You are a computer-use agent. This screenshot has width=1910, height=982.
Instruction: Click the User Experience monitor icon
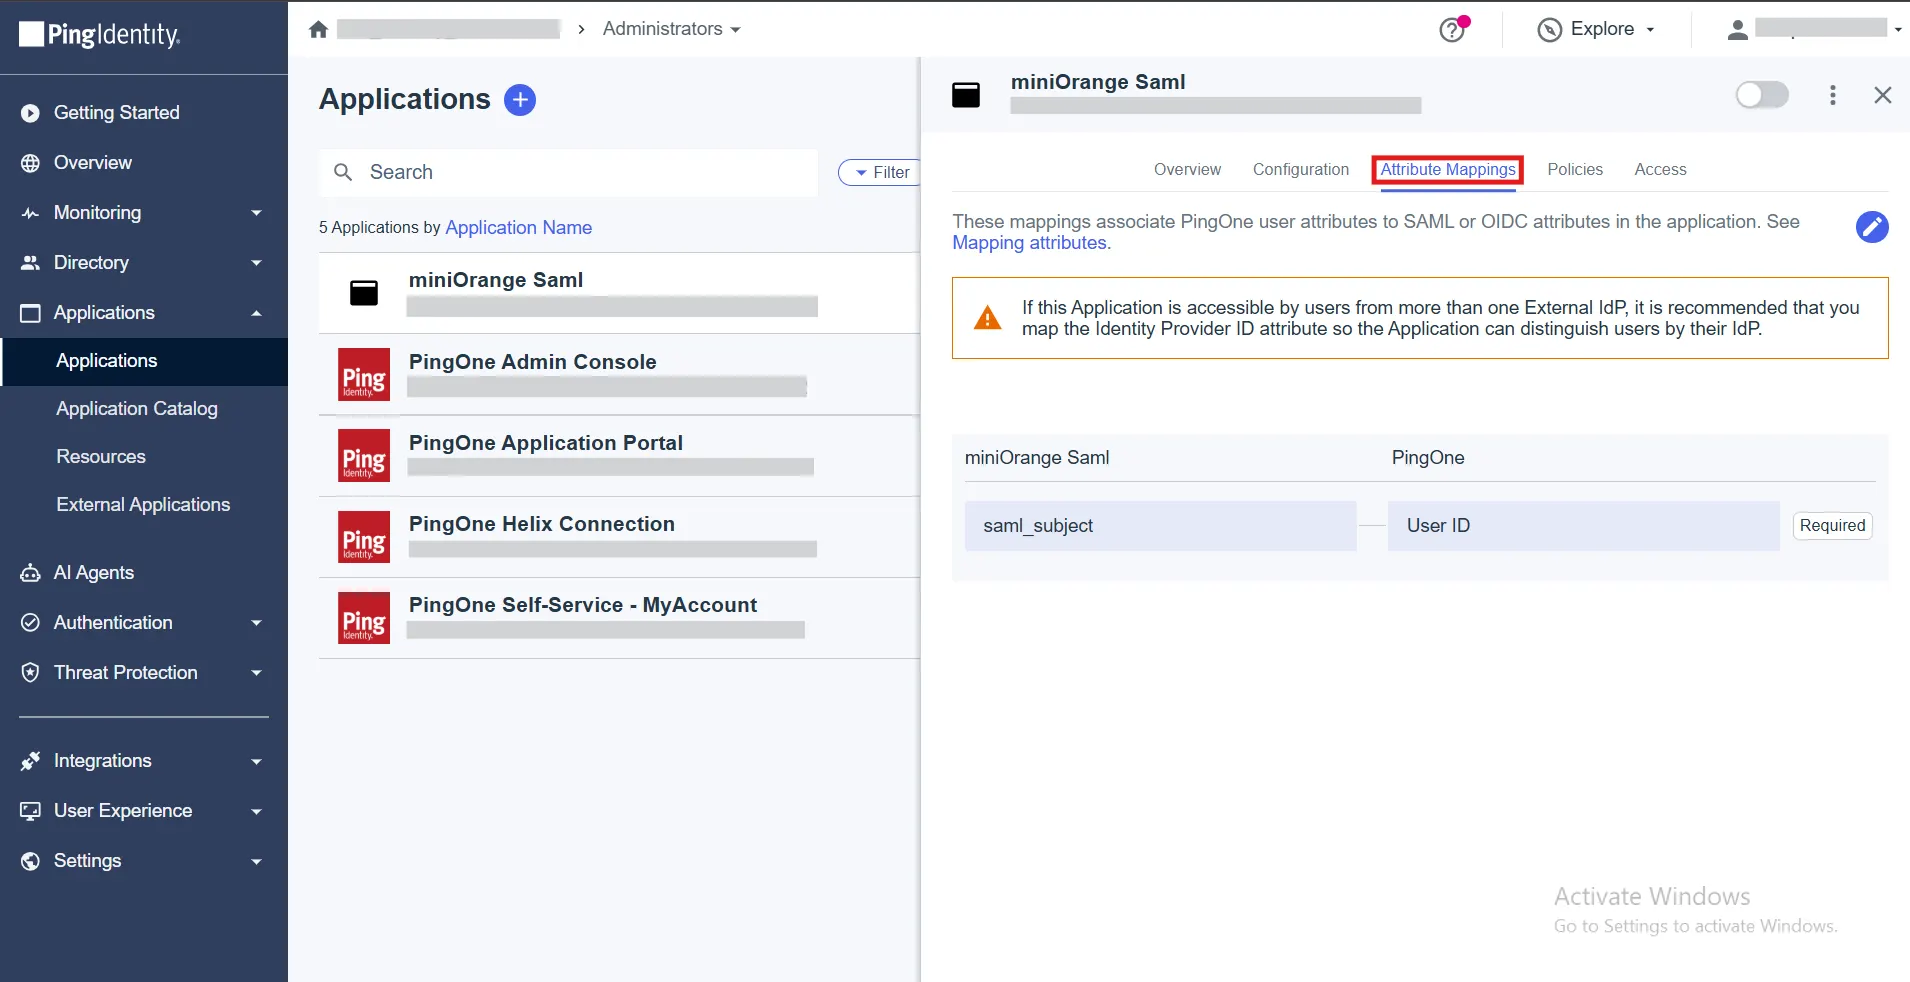(31, 811)
